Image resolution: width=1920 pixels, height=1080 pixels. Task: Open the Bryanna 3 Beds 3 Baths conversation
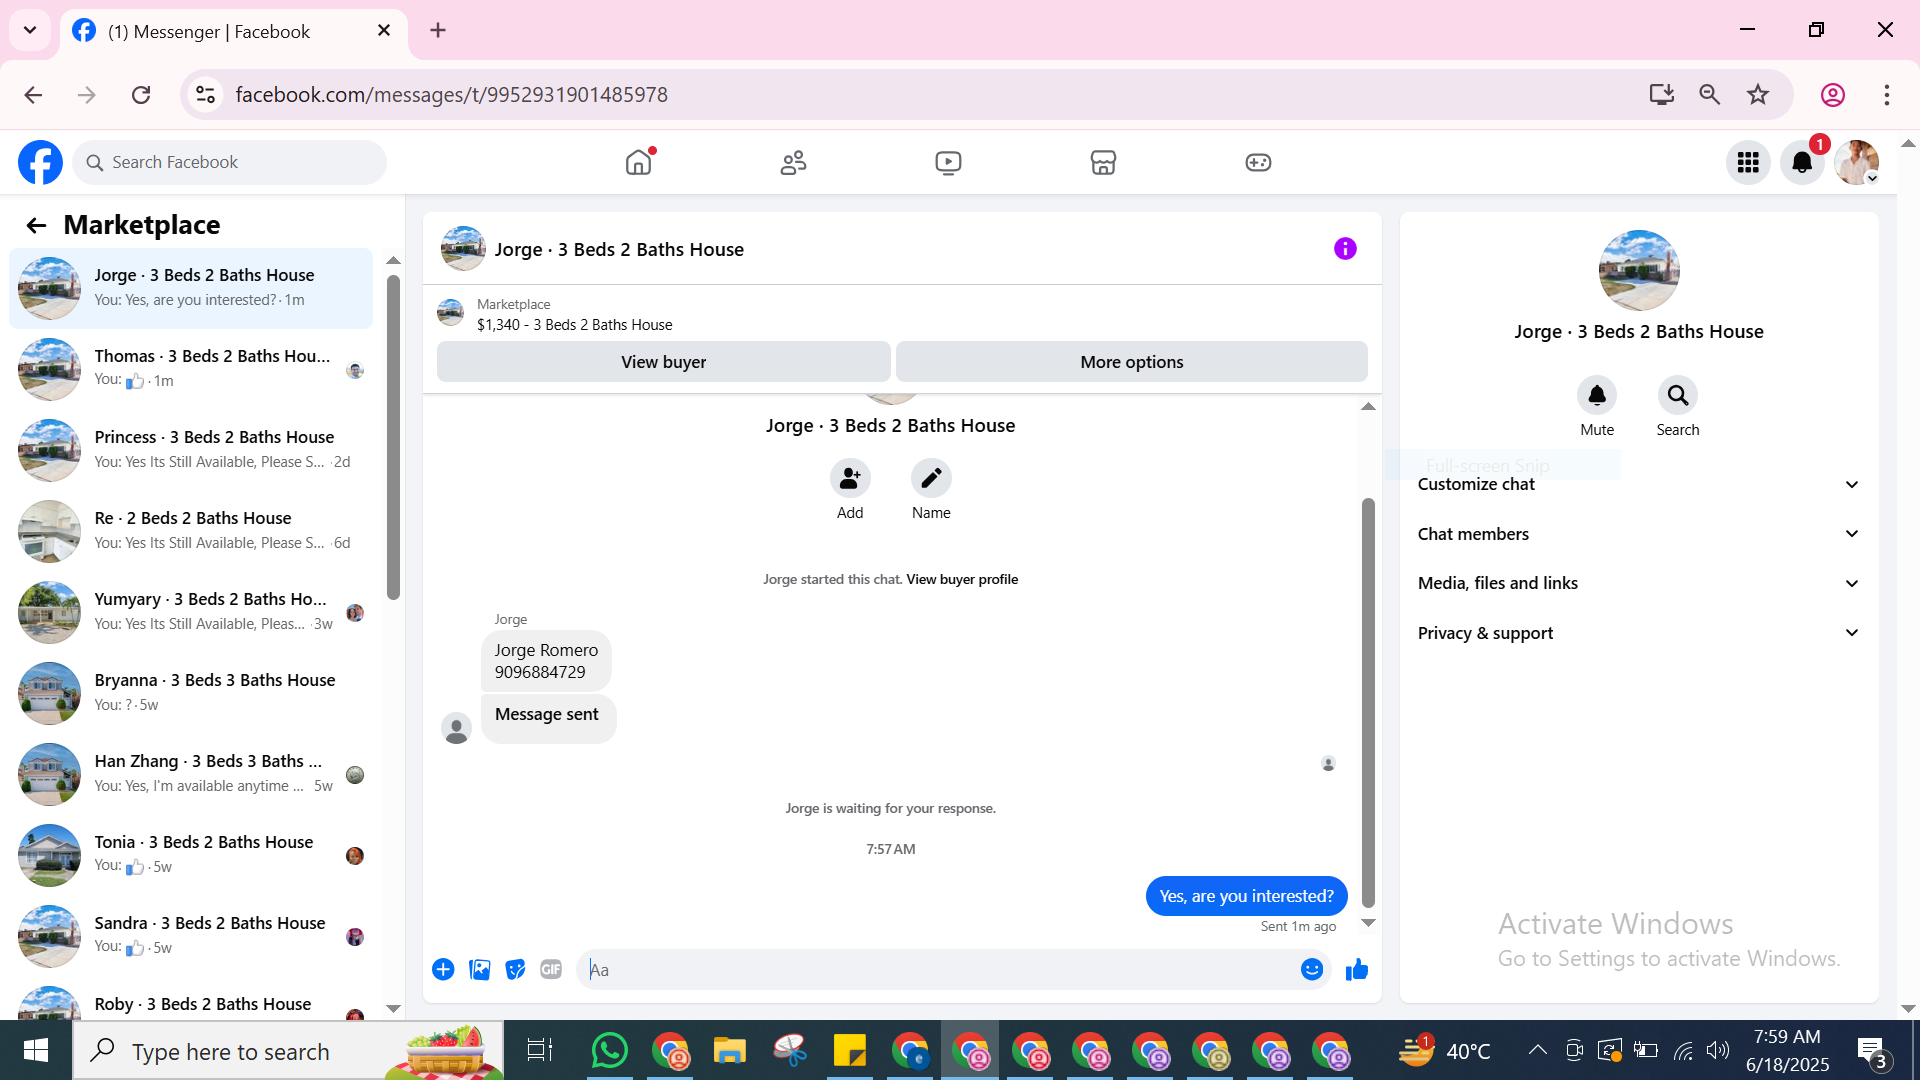[x=191, y=692]
